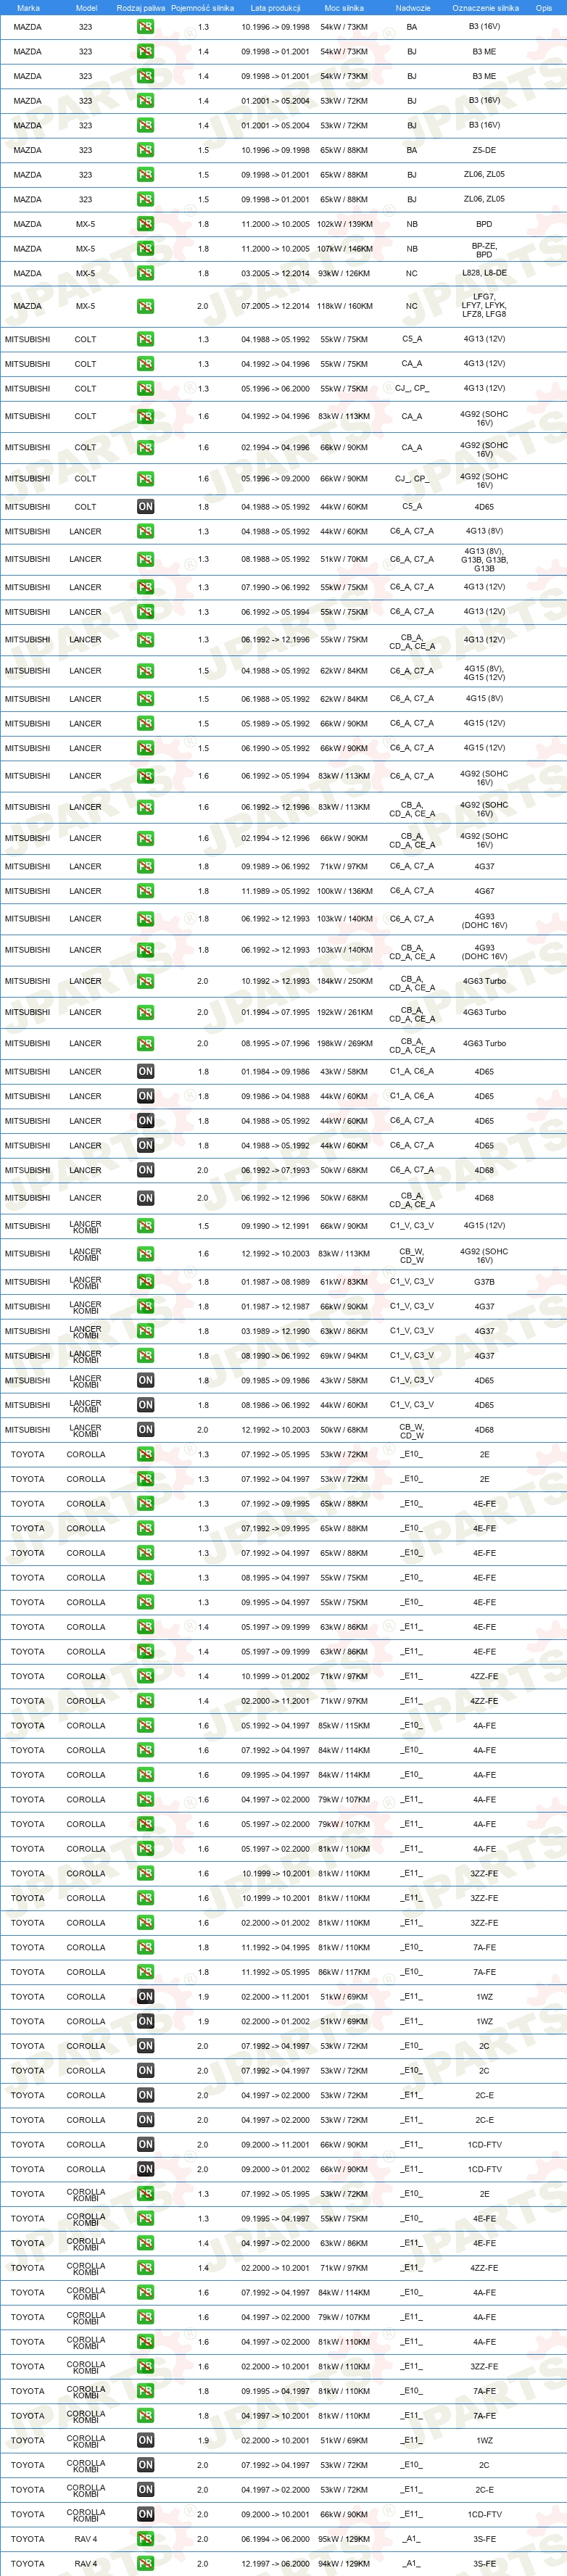
Task: Click diesel ON icon in Lancer 43kW 4D65 row
Action: 145,1072
